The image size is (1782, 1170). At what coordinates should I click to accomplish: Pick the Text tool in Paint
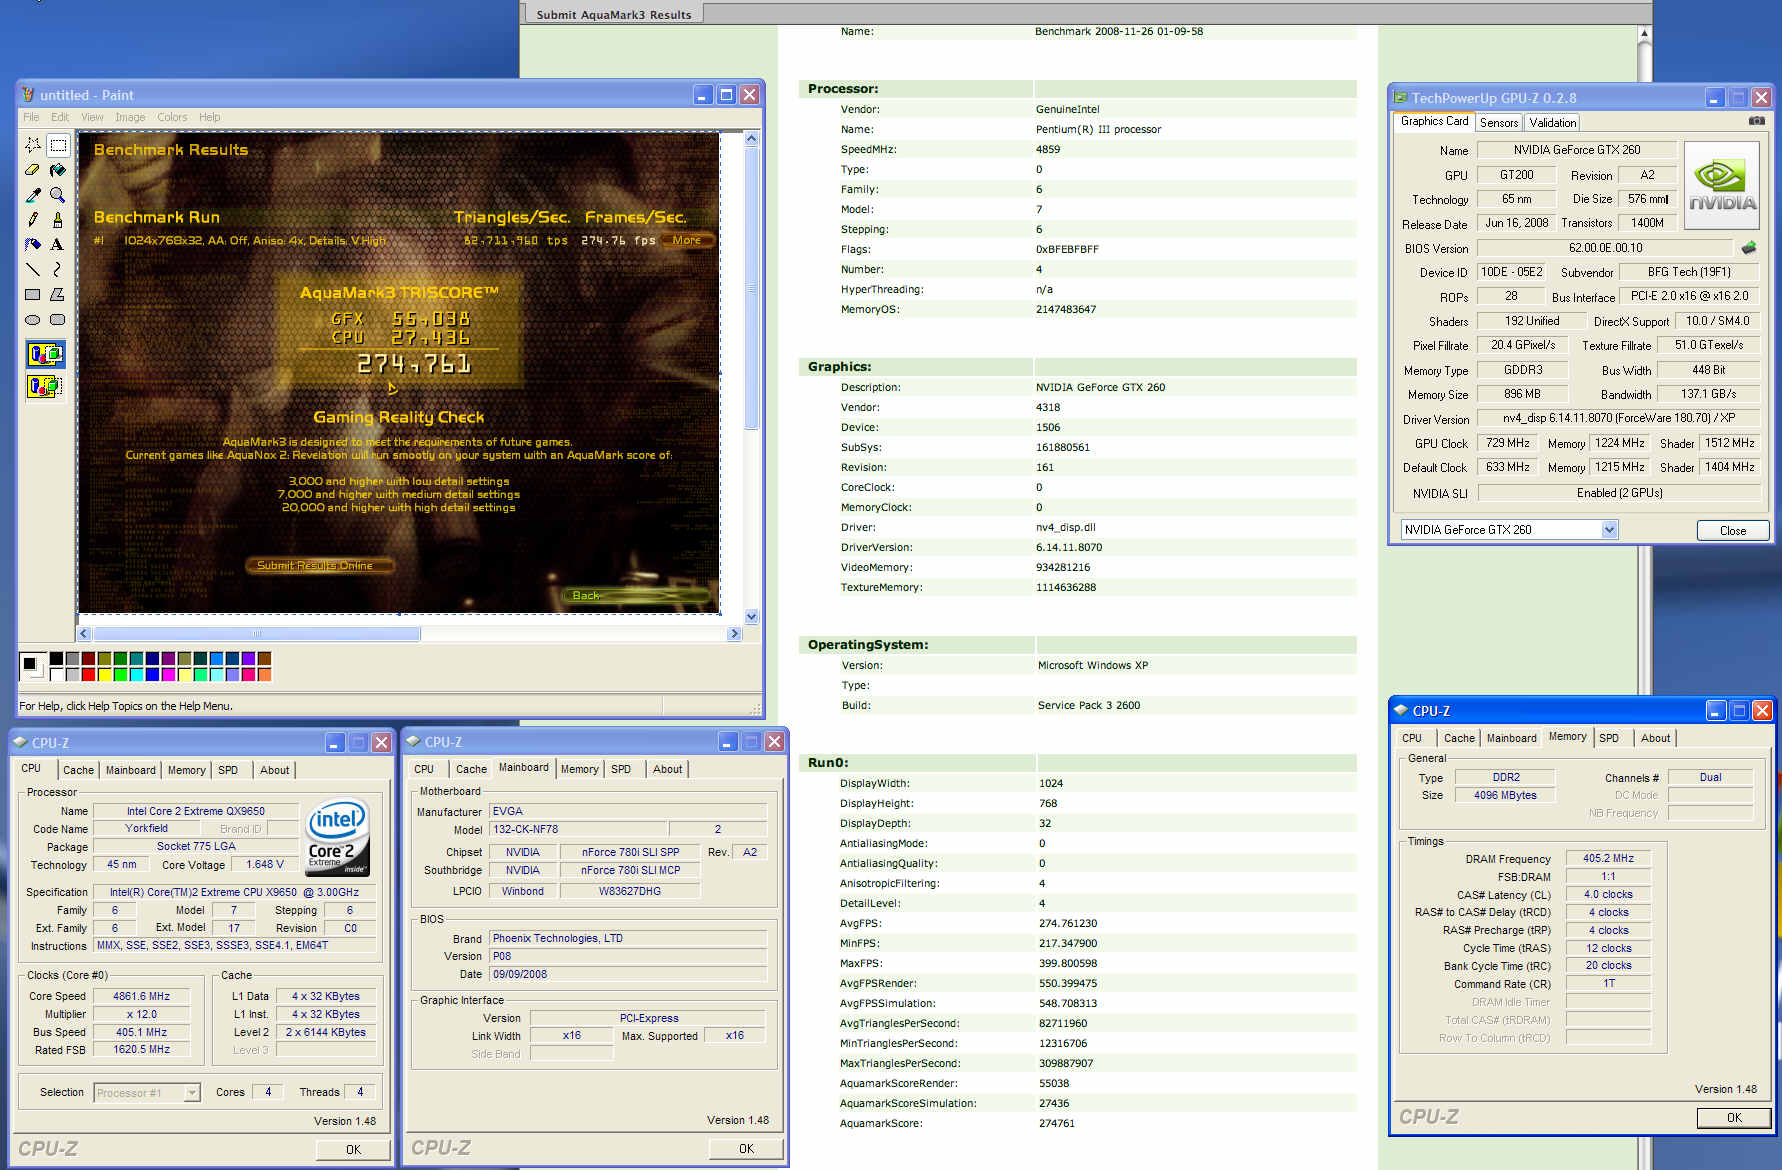click(x=58, y=244)
